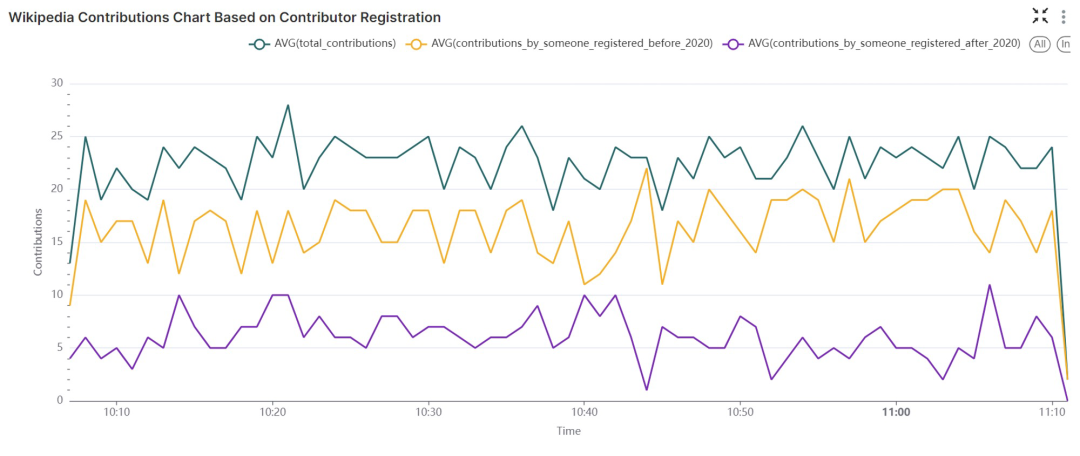This screenshot has height=456, width=1080.
Task: Click the green legend marker icon
Action: pyautogui.click(x=259, y=44)
